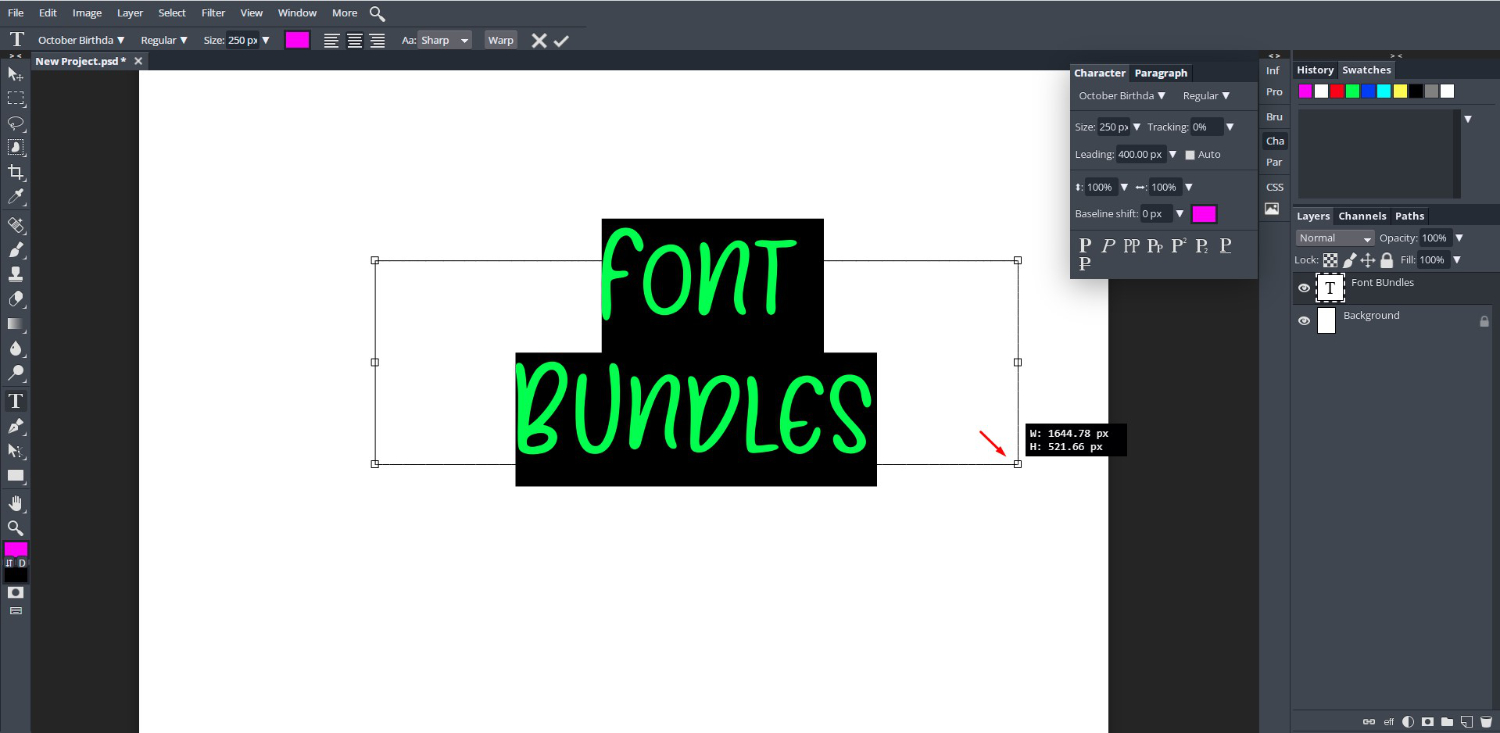This screenshot has width=1500, height=733.
Task: Open Tracking value dropdown arrow
Action: (x=1230, y=127)
